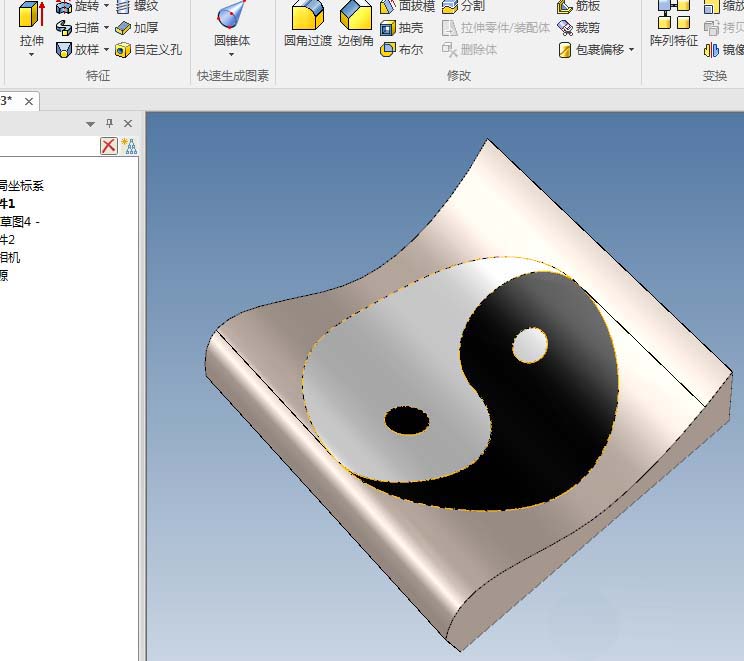
Task: Close the document tab
Action: (29, 102)
